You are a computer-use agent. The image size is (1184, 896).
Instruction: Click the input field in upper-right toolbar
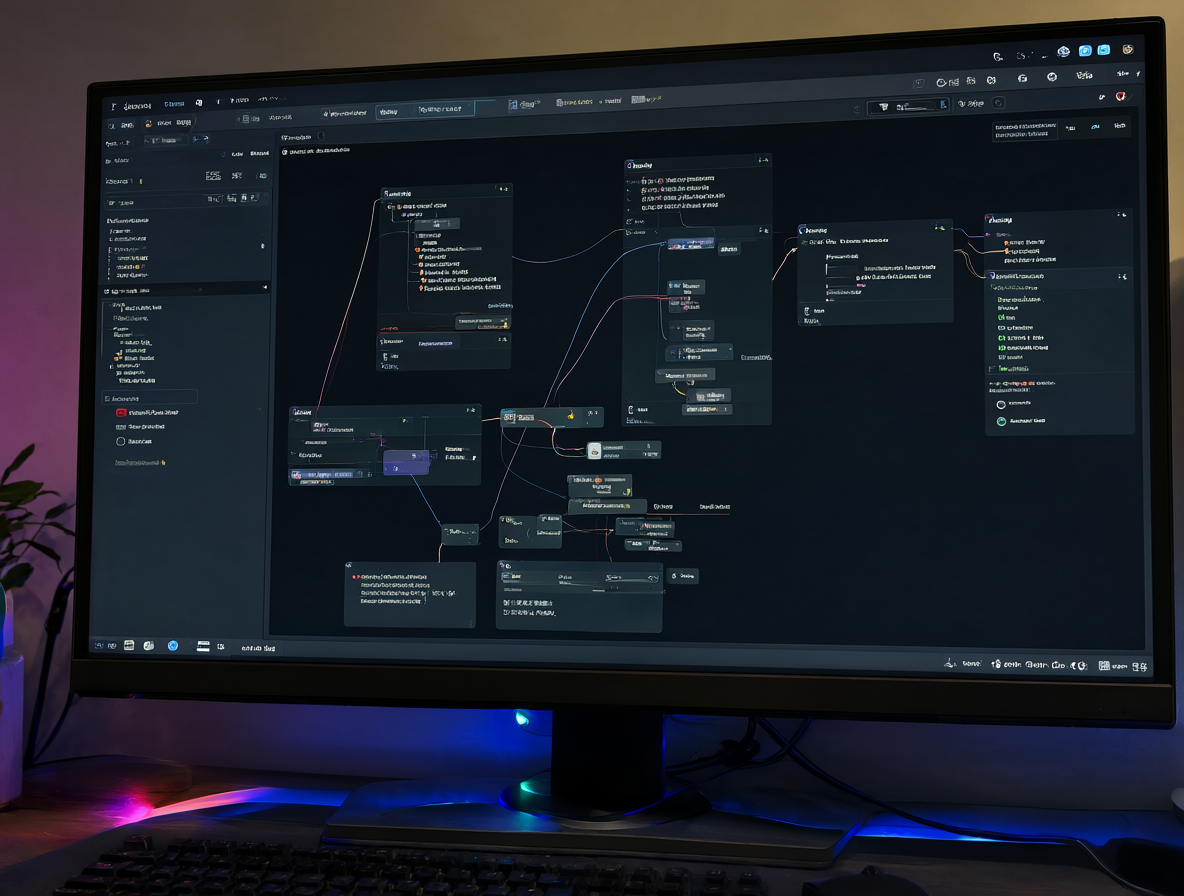point(908,106)
